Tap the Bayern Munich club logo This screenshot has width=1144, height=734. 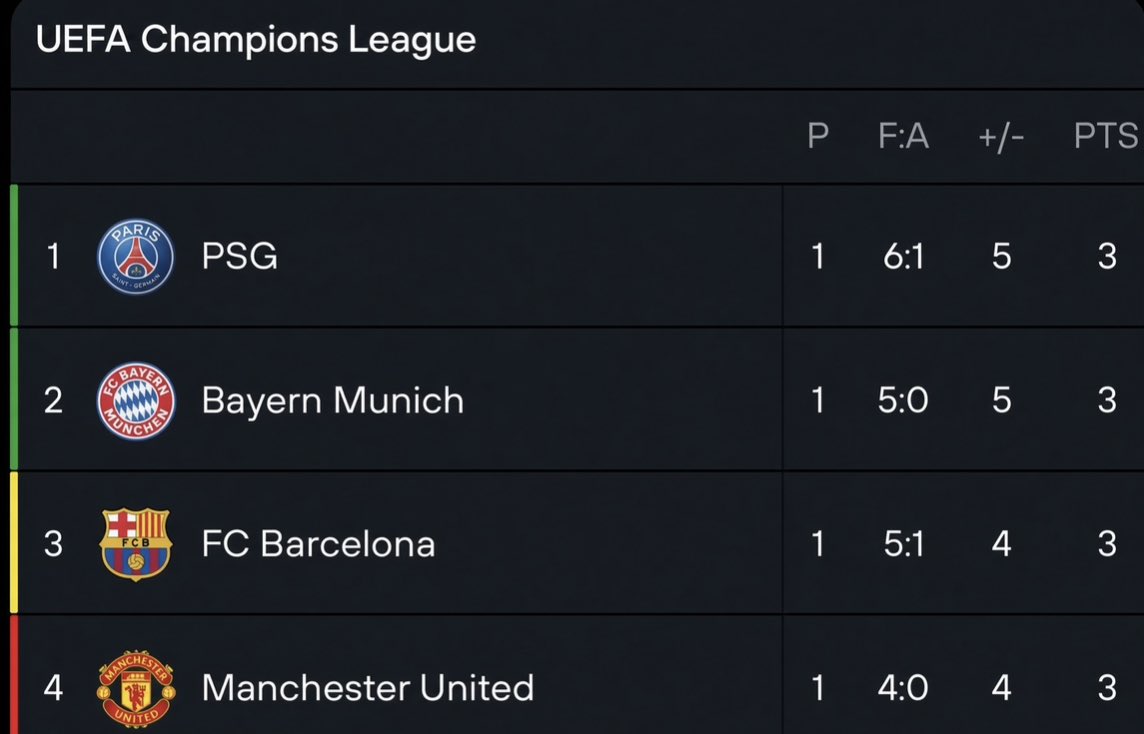point(136,400)
